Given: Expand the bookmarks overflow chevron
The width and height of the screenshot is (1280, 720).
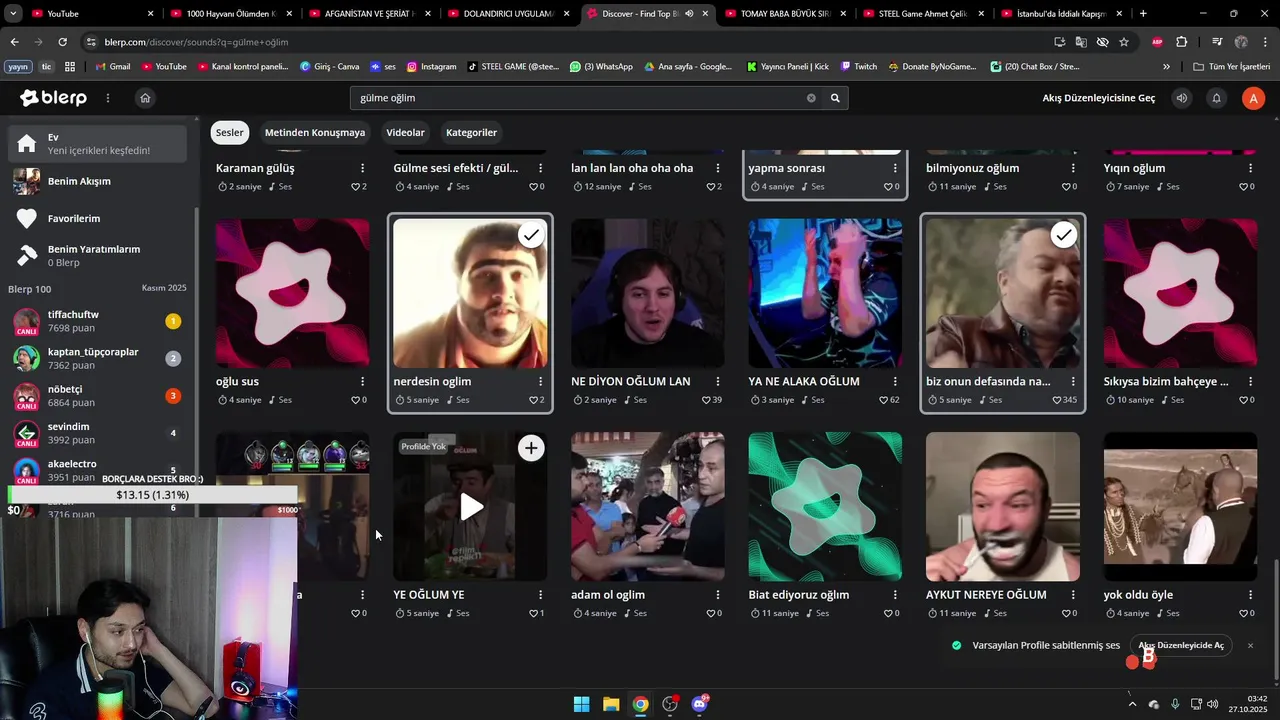Looking at the screenshot, I should (1166, 66).
